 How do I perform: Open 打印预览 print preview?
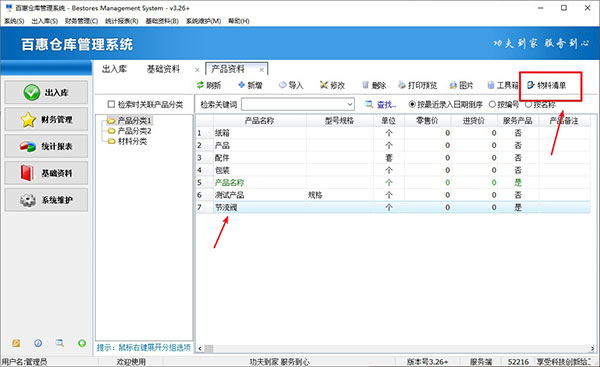(x=417, y=85)
